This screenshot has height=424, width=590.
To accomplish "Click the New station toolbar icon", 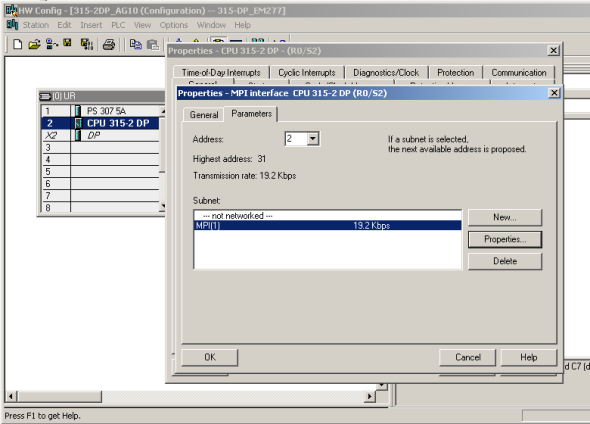I will click(x=17, y=44).
